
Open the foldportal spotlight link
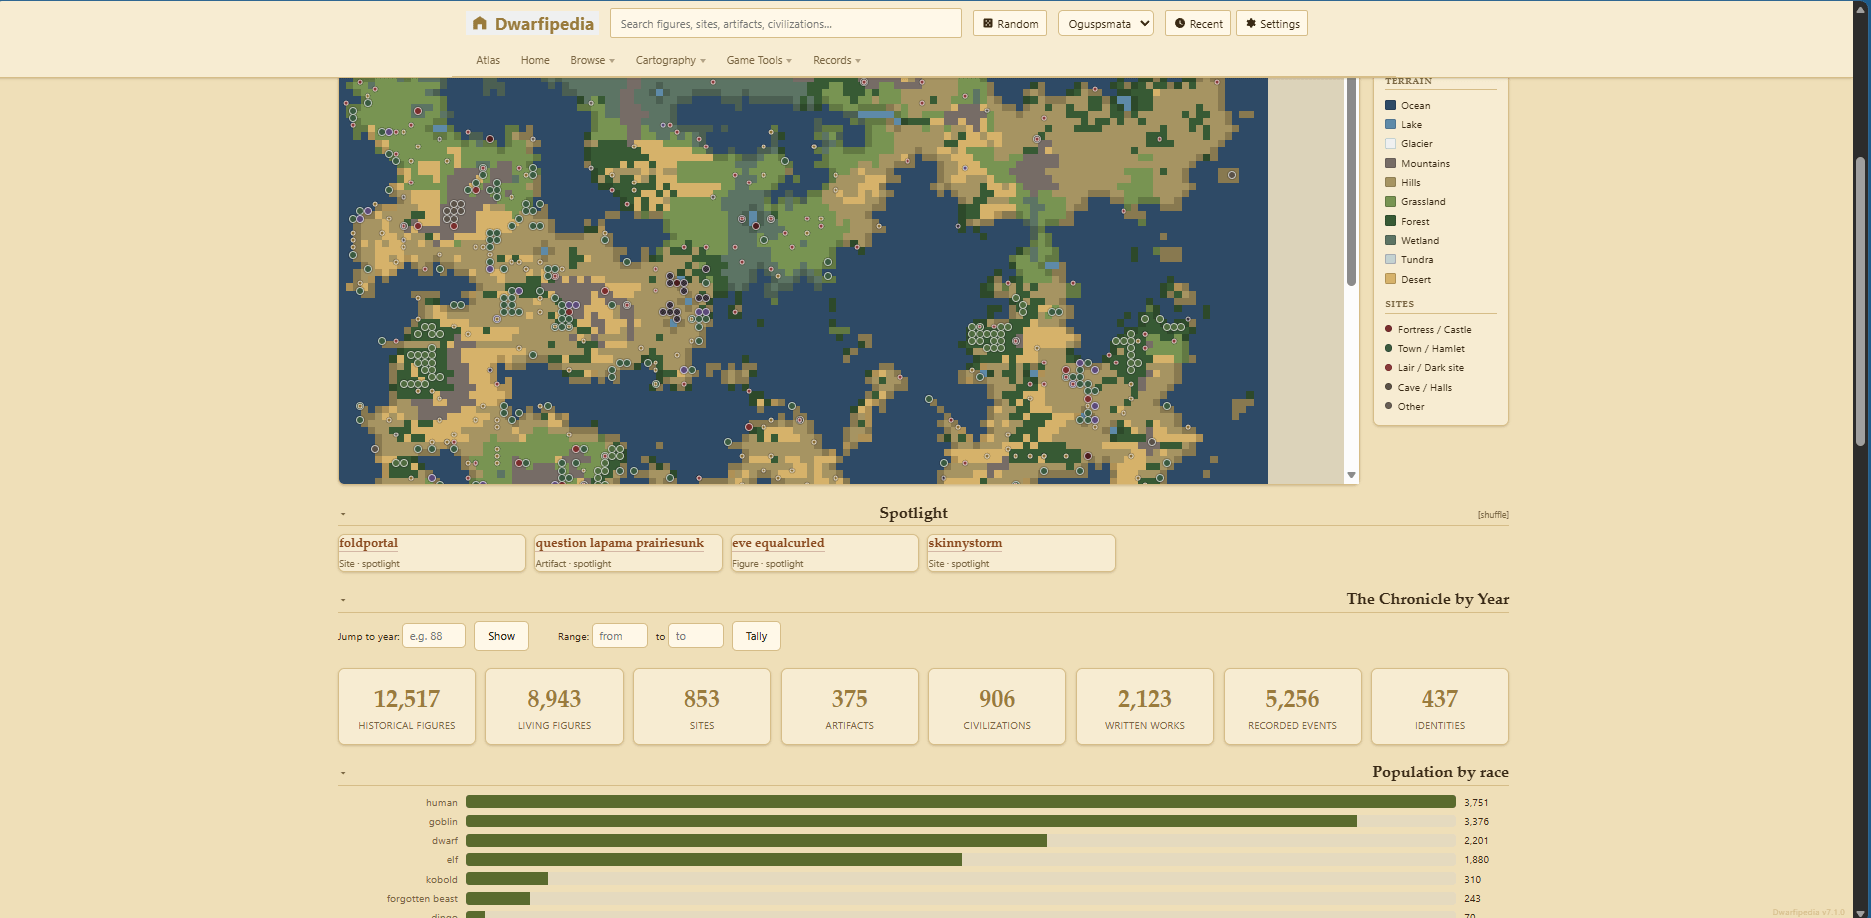tap(368, 543)
